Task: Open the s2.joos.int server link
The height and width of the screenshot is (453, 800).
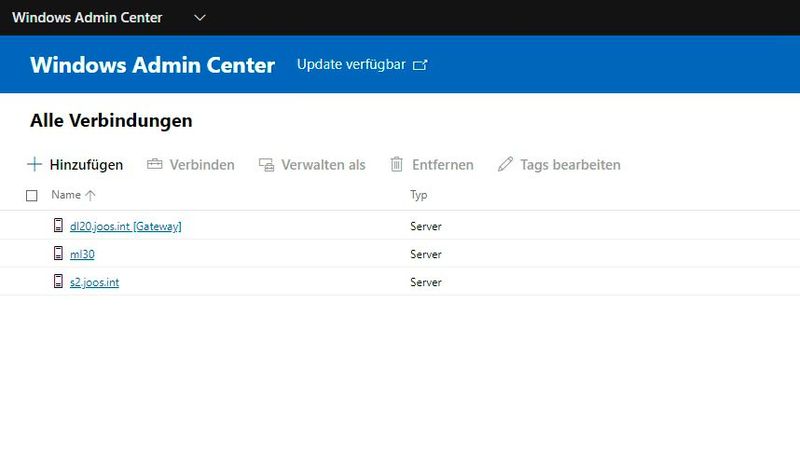Action: coord(94,282)
